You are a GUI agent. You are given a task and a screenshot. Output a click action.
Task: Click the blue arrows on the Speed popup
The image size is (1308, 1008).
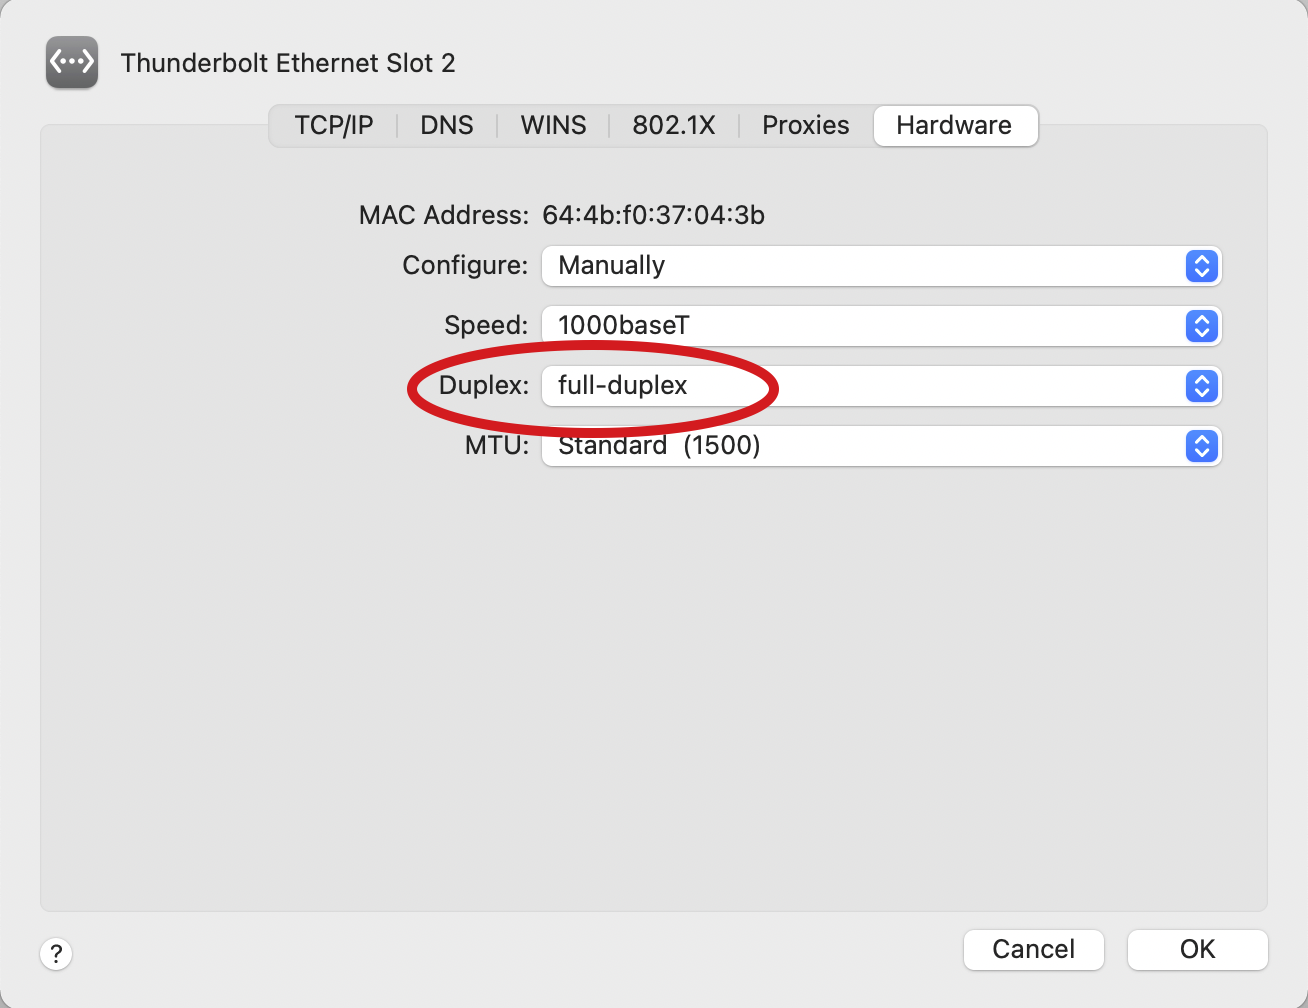[x=1202, y=326]
